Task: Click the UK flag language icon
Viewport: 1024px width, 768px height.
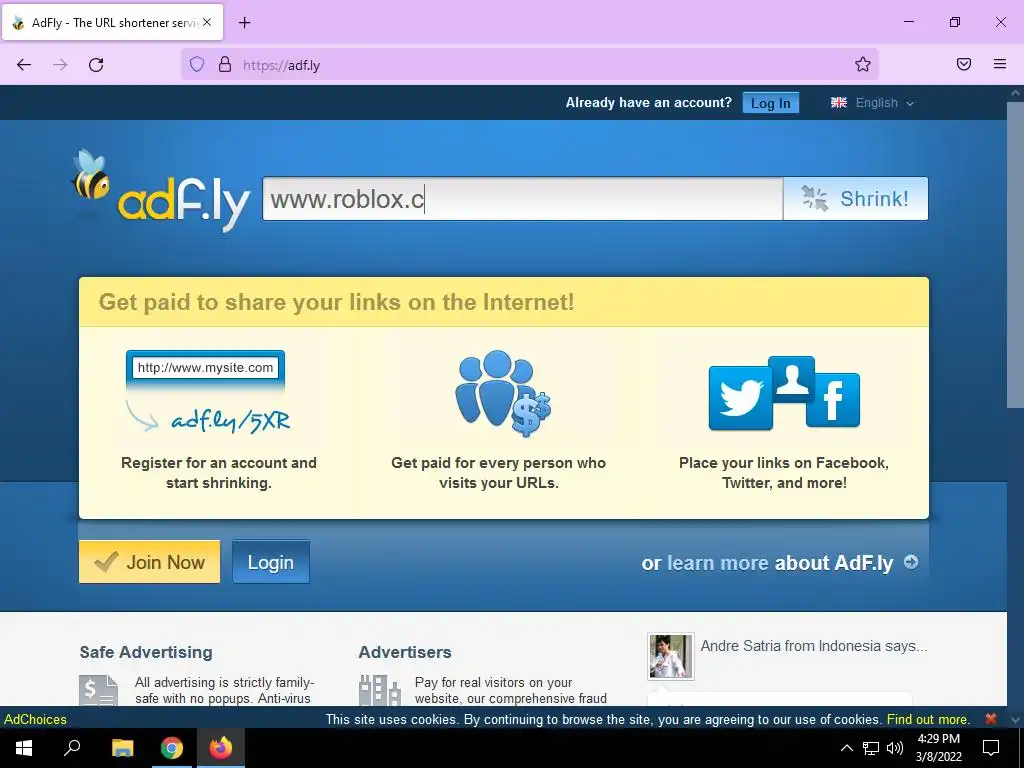Action: click(839, 103)
